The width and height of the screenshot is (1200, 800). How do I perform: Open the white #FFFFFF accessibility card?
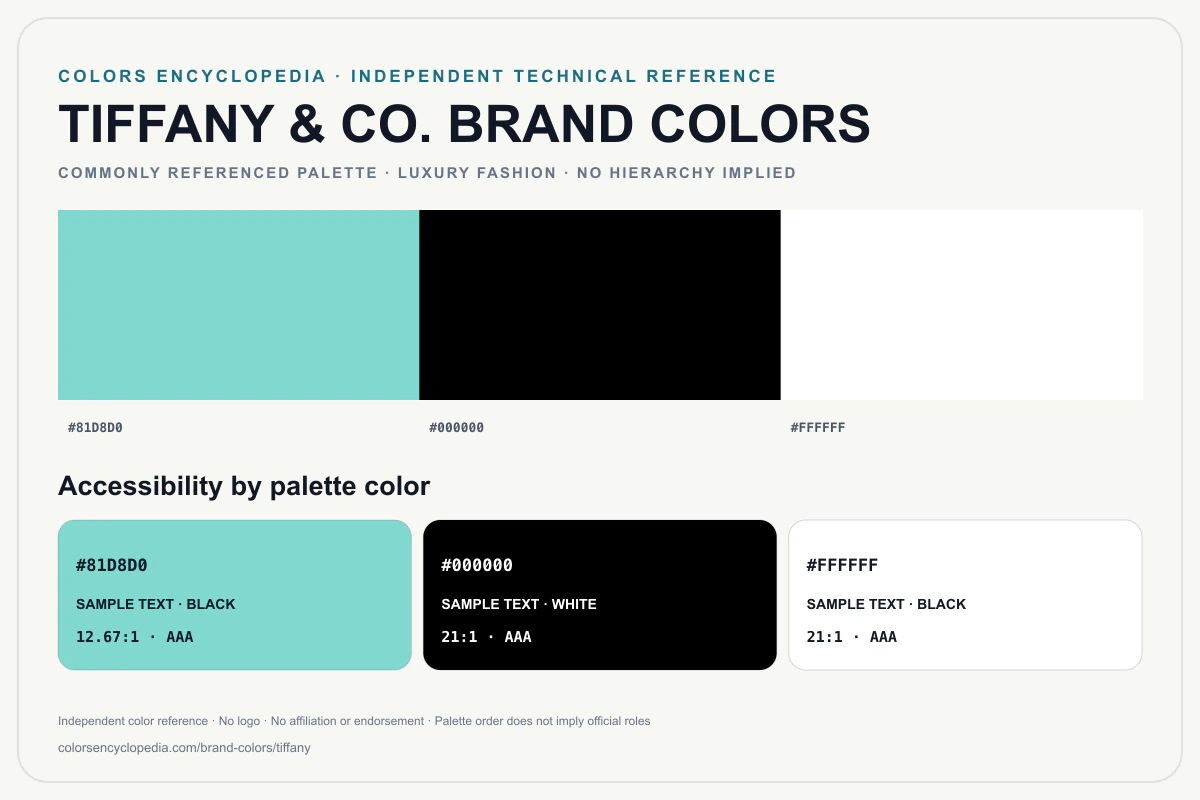tap(965, 595)
